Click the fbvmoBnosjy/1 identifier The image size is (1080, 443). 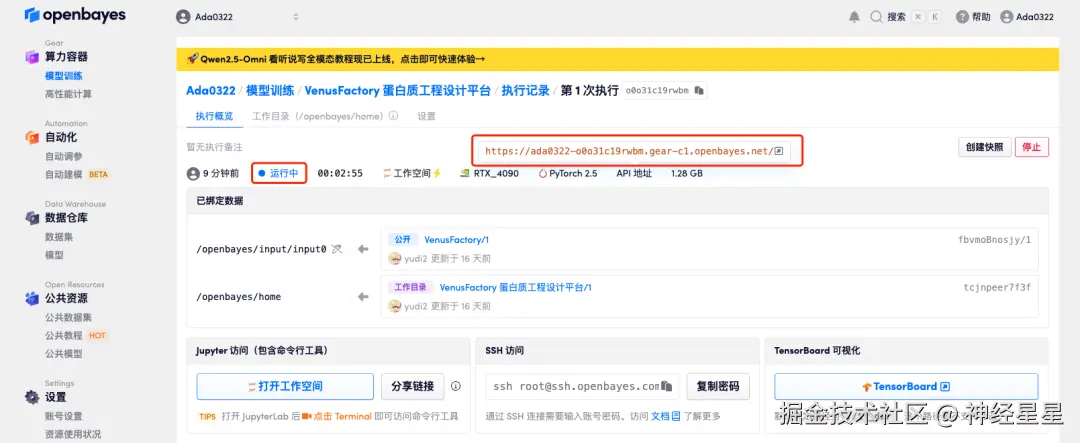tap(995, 240)
